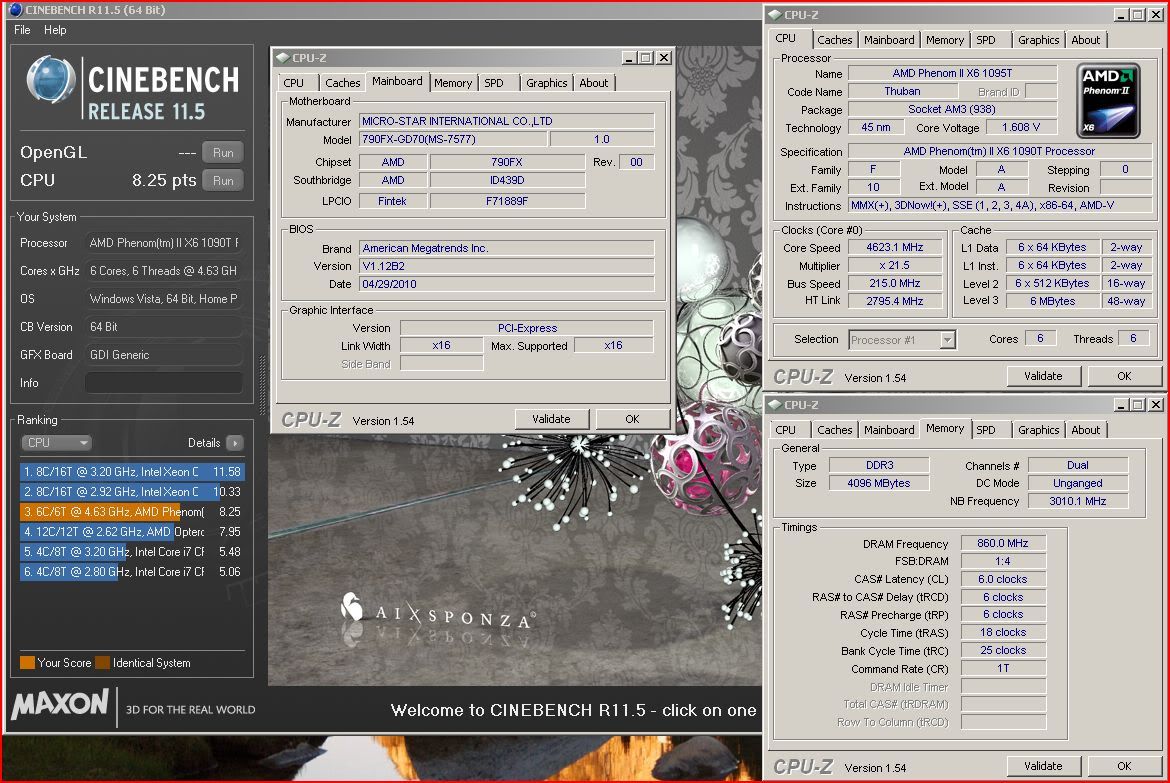The width and height of the screenshot is (1170, 783).
Task: Open the Processor #1 selection dropdown
Action: pos(902,340)
